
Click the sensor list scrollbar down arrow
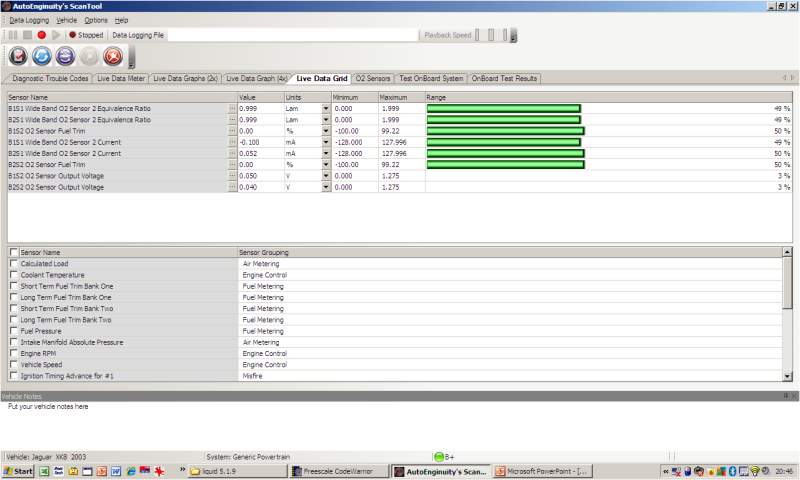[x=787, y=376]
